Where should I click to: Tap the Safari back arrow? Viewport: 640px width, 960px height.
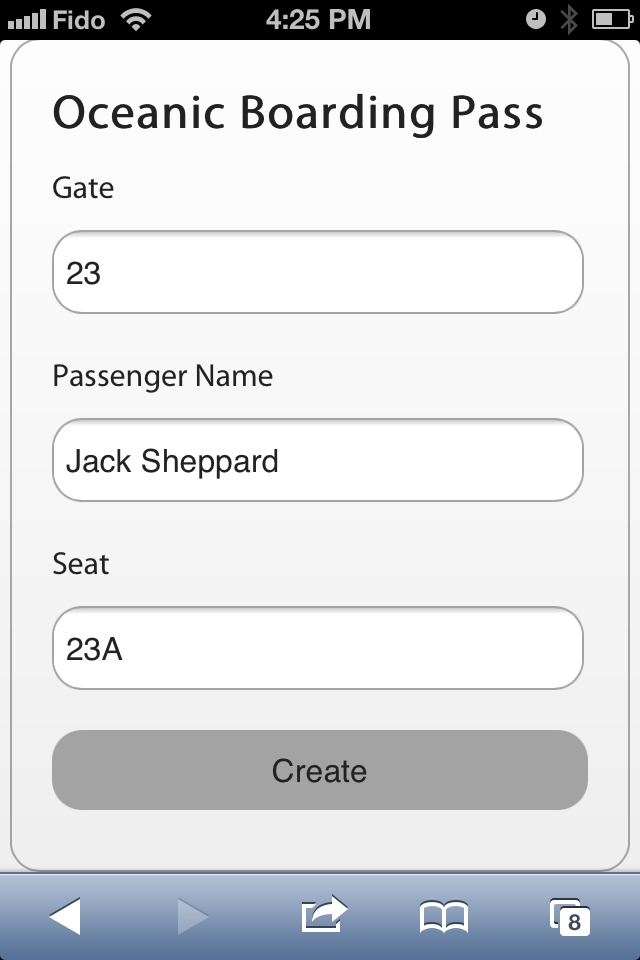pyautogui.click(x=65, y=915)
